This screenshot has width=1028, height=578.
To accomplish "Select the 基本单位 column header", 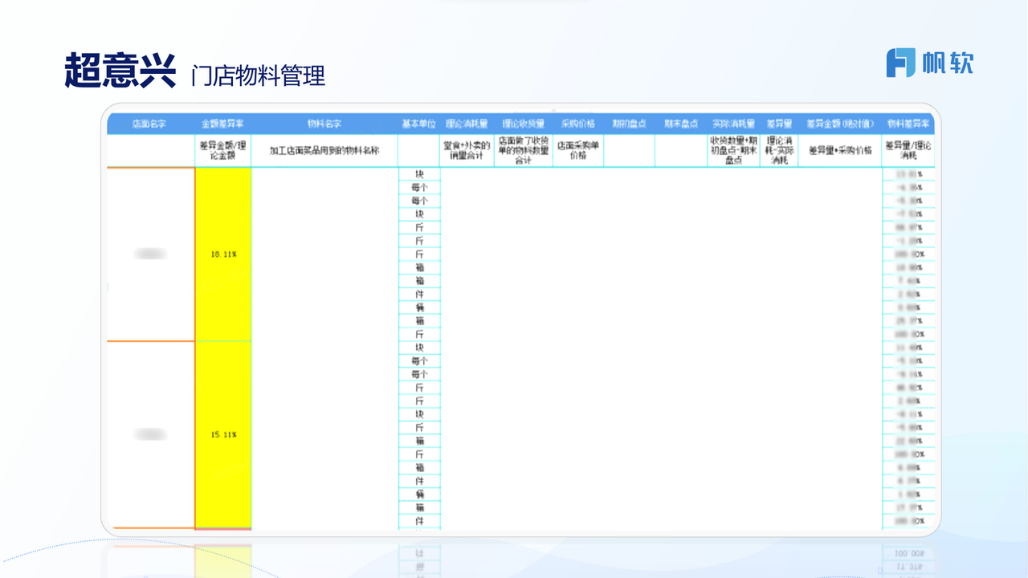I will point(419,124).
